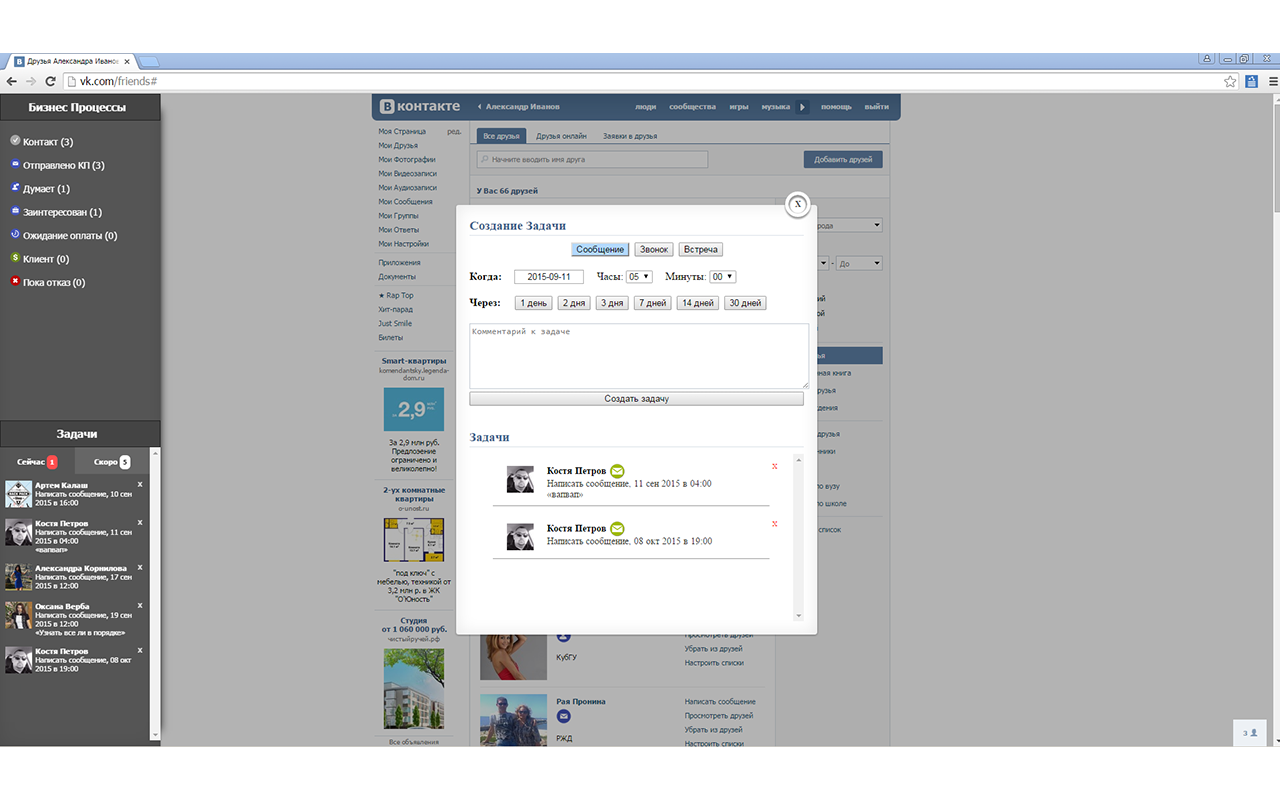
Task: Select Встреча task type
Action: pos(701,249)
